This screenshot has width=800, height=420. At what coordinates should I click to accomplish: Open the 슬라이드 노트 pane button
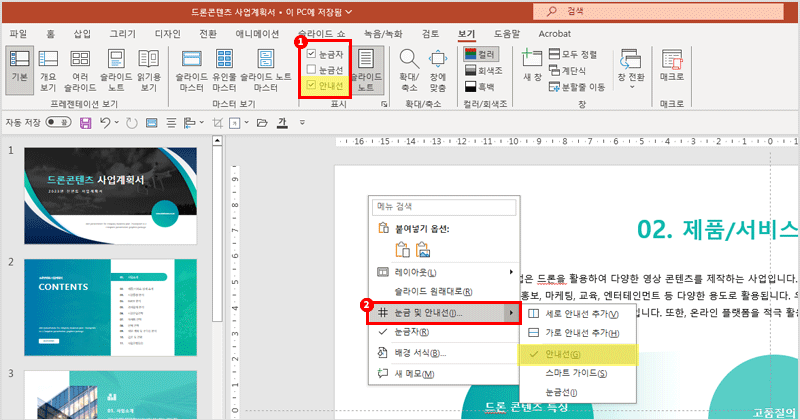click(x=367, y=68)
